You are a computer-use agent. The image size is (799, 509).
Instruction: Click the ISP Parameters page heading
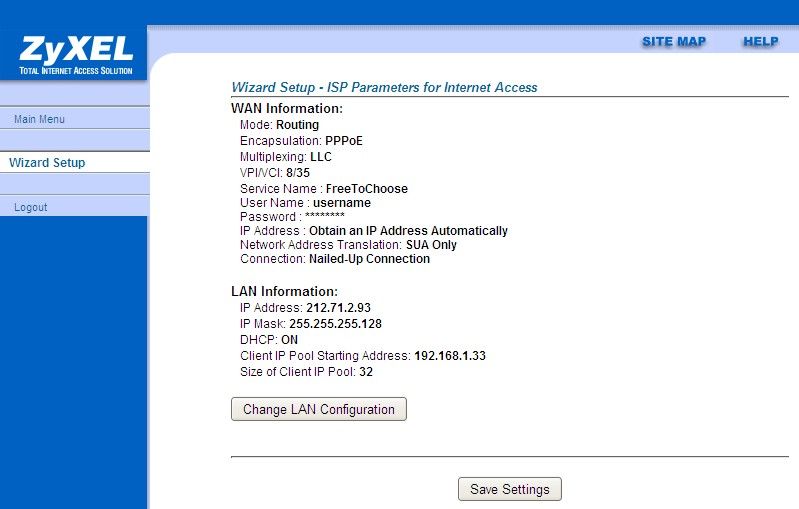pyautogui.click(x=384, y=88)
